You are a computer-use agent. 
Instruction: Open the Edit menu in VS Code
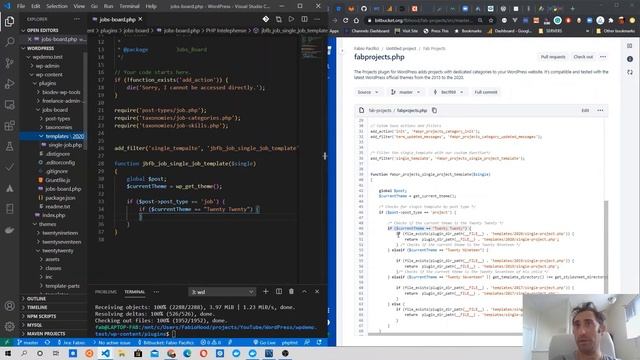(36, 6)
